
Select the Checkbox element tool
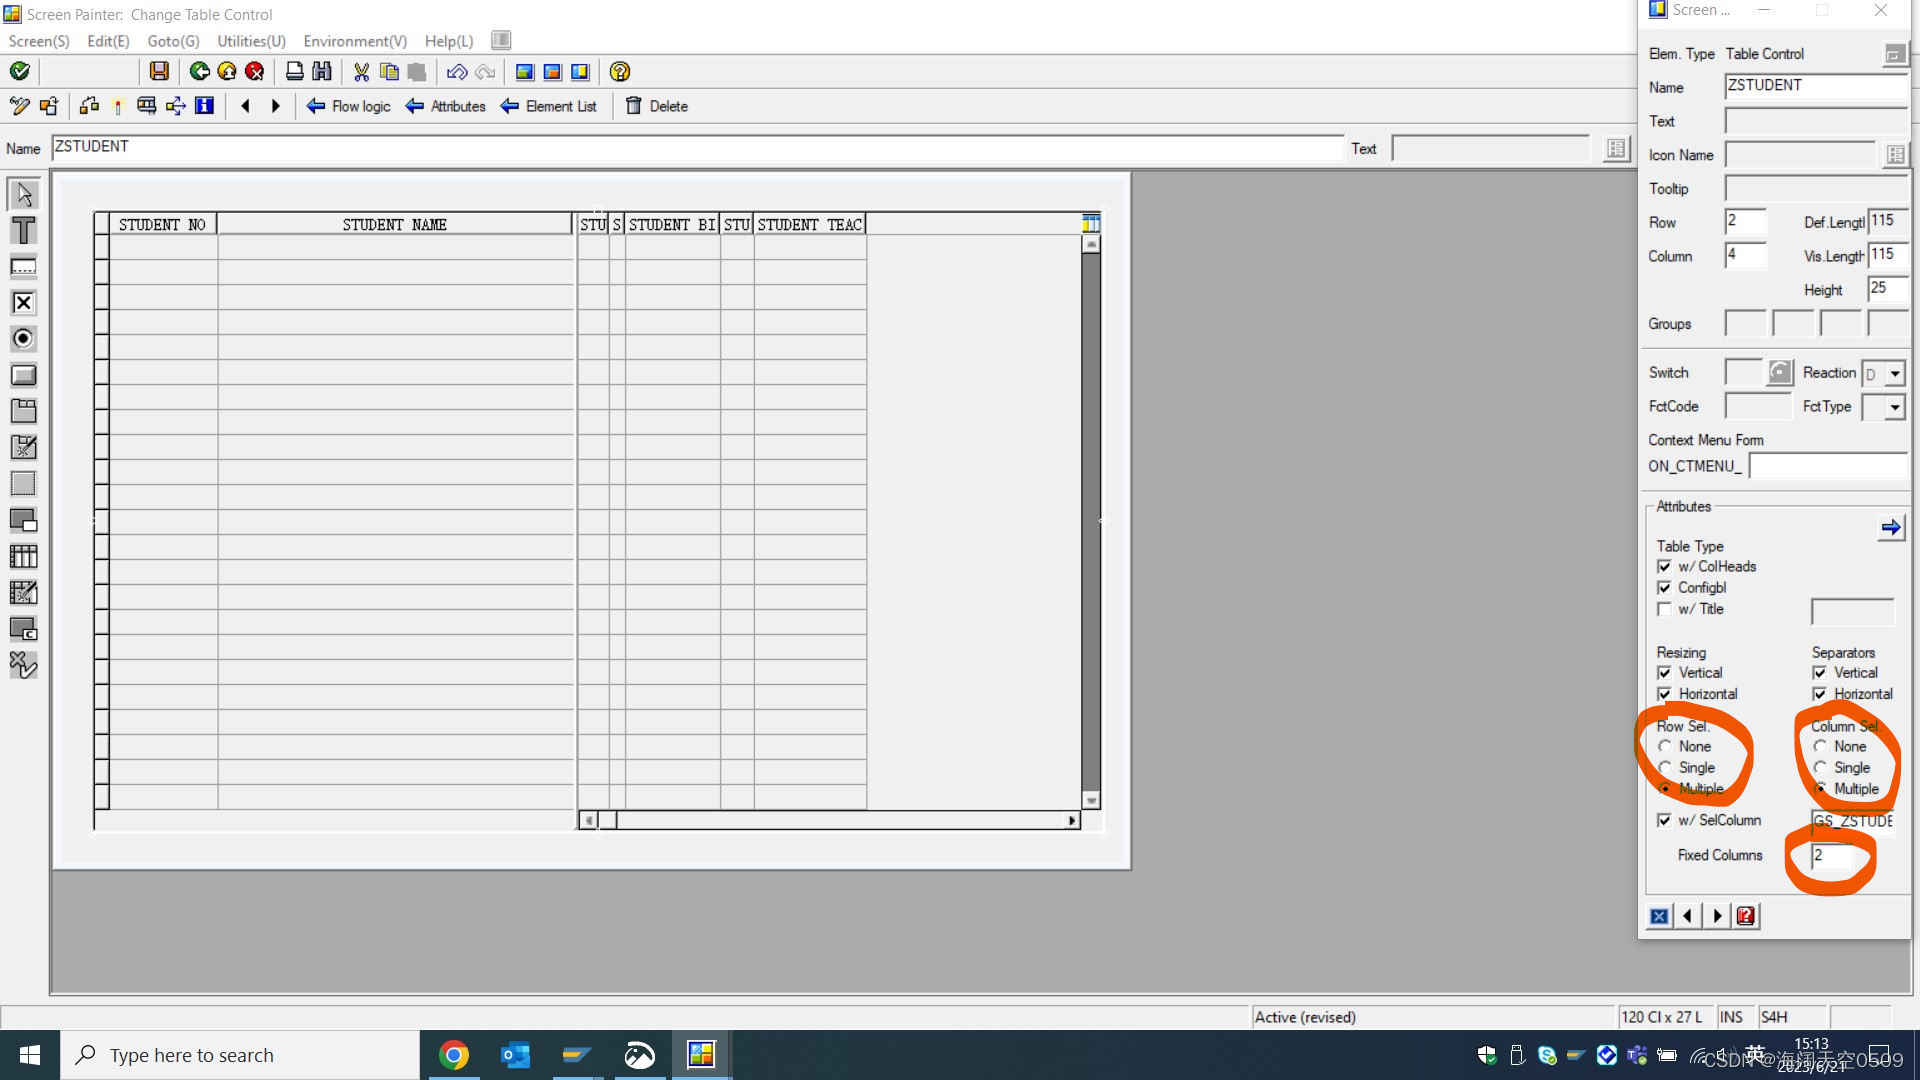click(23, 302)
